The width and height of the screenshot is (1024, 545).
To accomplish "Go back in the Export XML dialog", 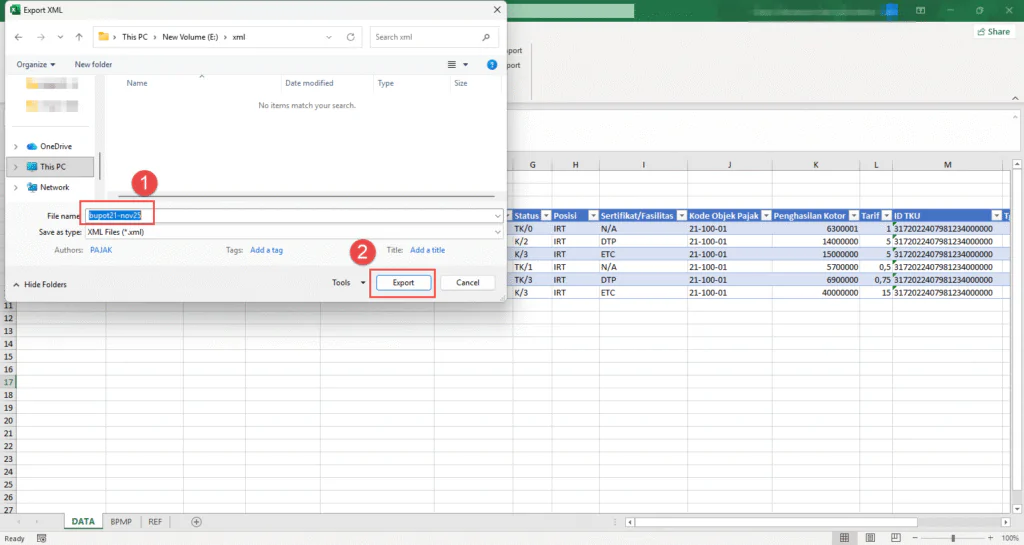I will [18, 37].
